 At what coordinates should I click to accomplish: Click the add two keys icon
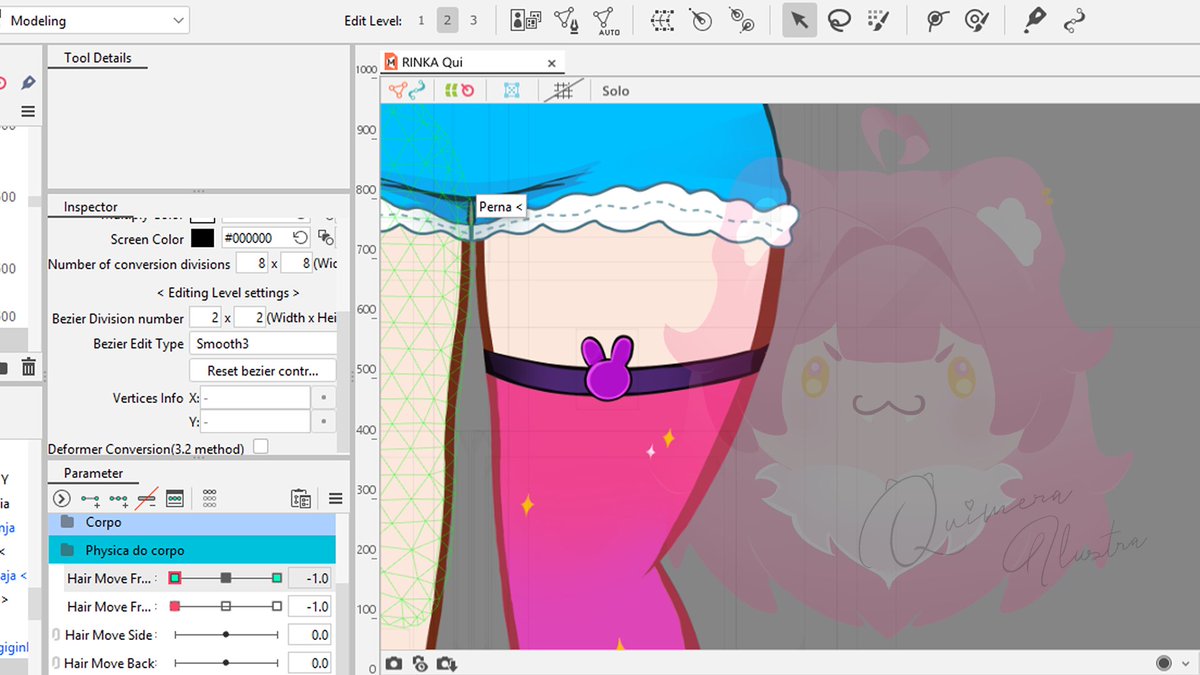pos(90,498)
